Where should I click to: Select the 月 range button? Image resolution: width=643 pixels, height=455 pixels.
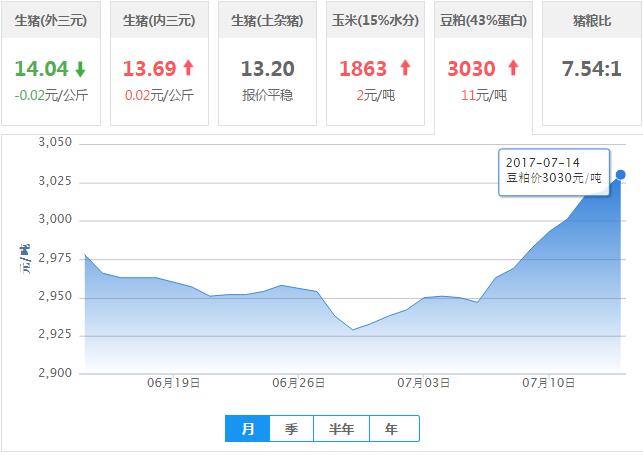tap(248, 428)
